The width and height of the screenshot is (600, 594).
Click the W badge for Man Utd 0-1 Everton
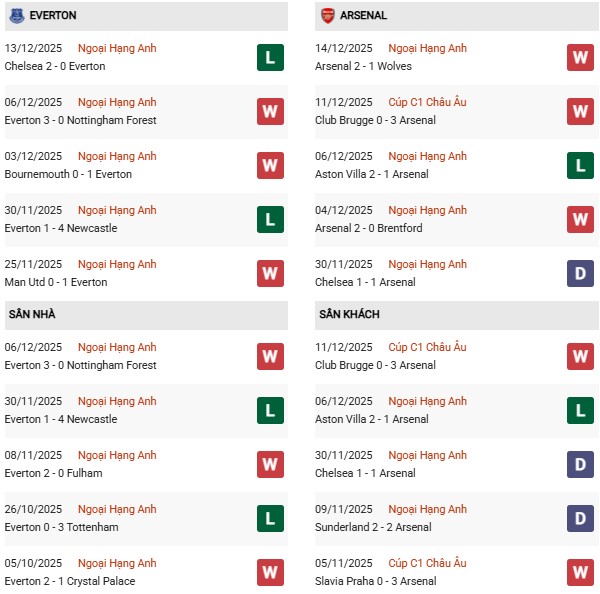(270, 273)
